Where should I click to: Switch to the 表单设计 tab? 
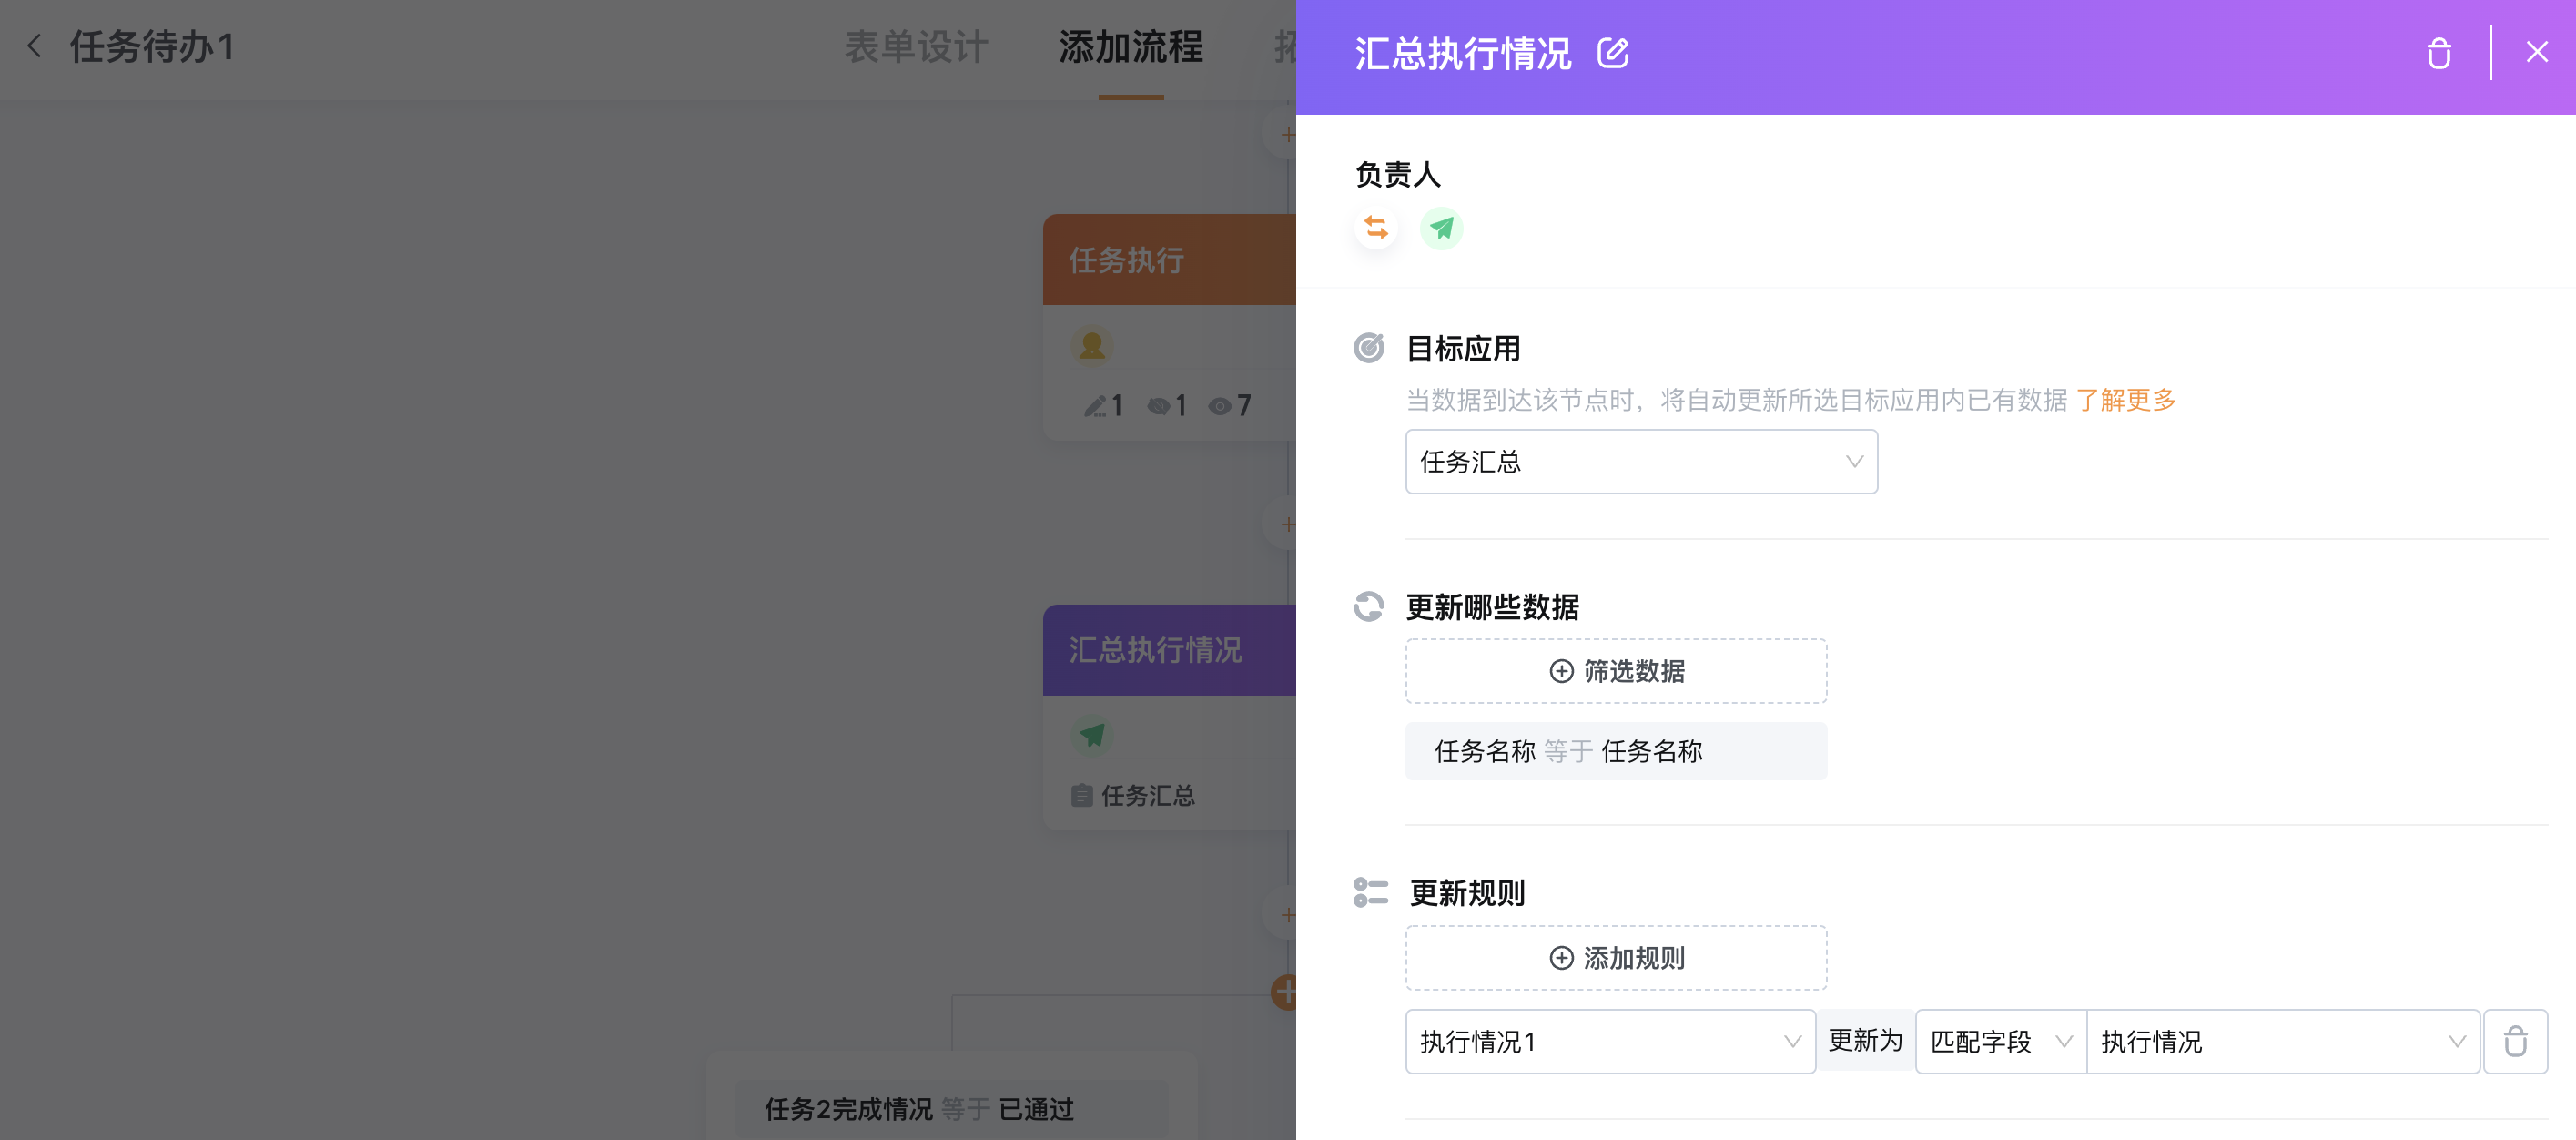[916, 47]
